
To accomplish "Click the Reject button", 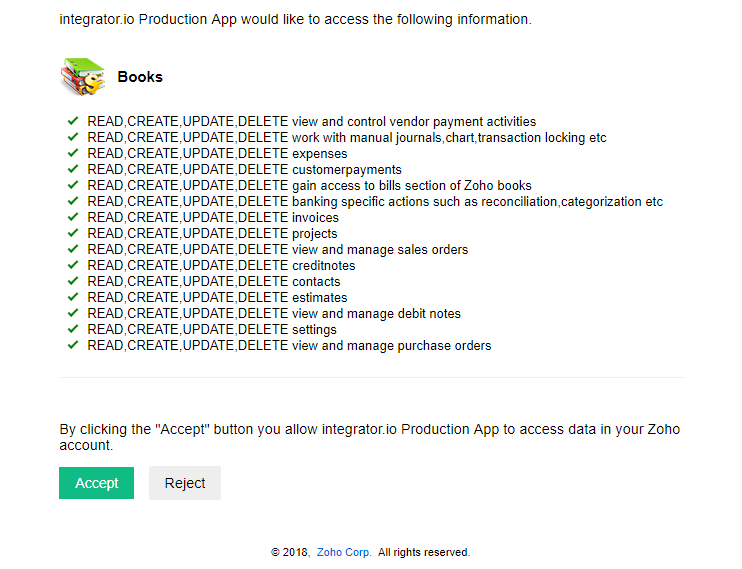I will coord(185,483).
